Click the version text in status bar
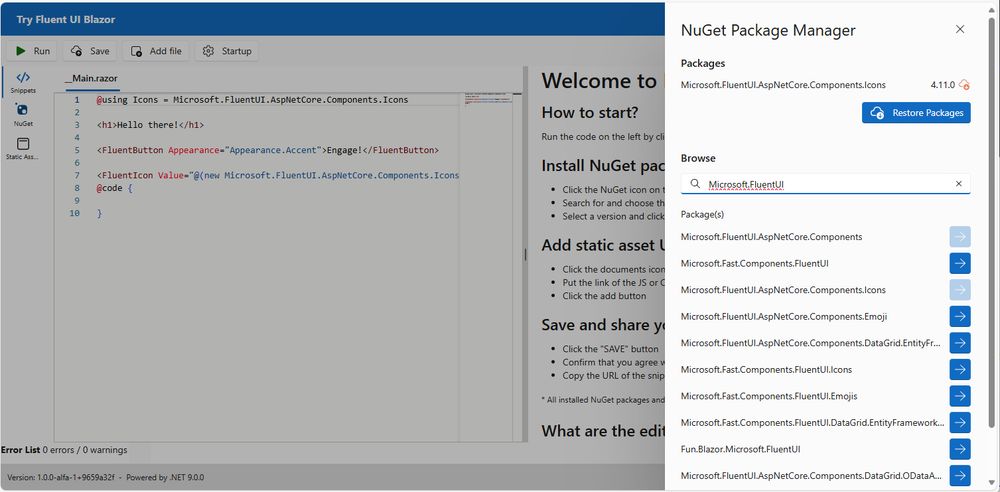The height and width of the screenshot is (492, 1000). (61, 477)
